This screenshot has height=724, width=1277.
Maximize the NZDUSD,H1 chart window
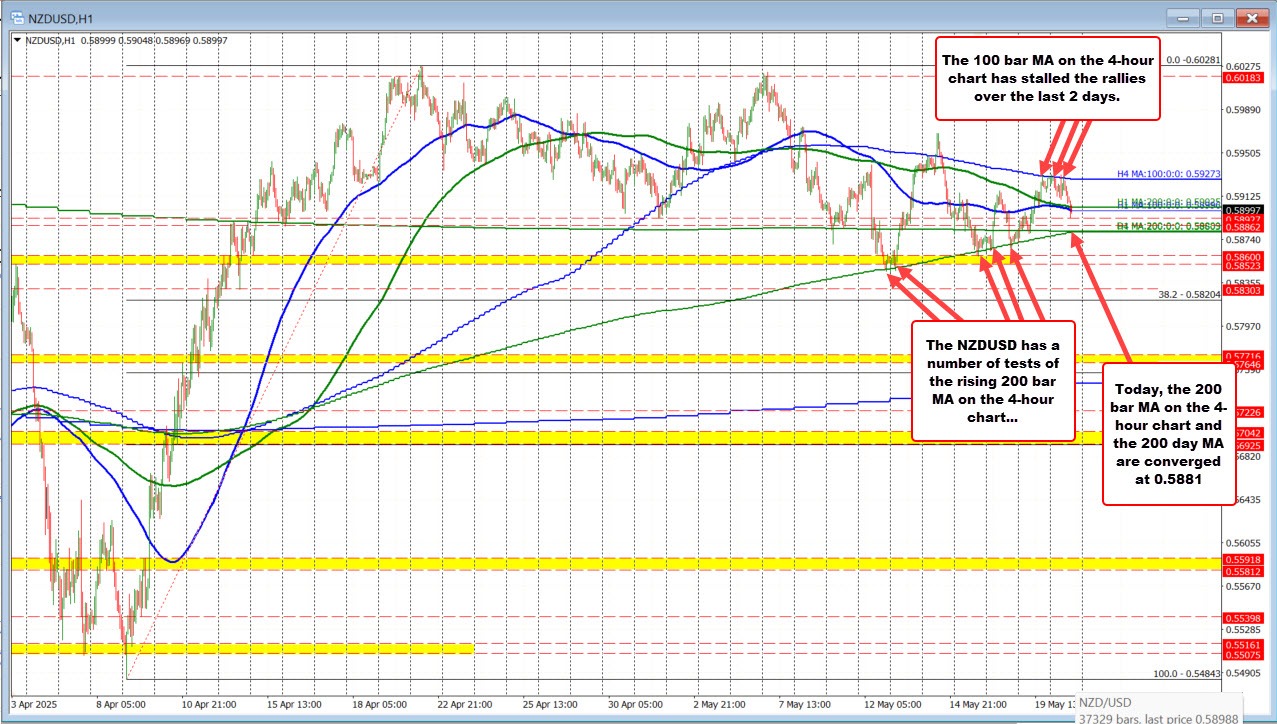point(1217,17)
